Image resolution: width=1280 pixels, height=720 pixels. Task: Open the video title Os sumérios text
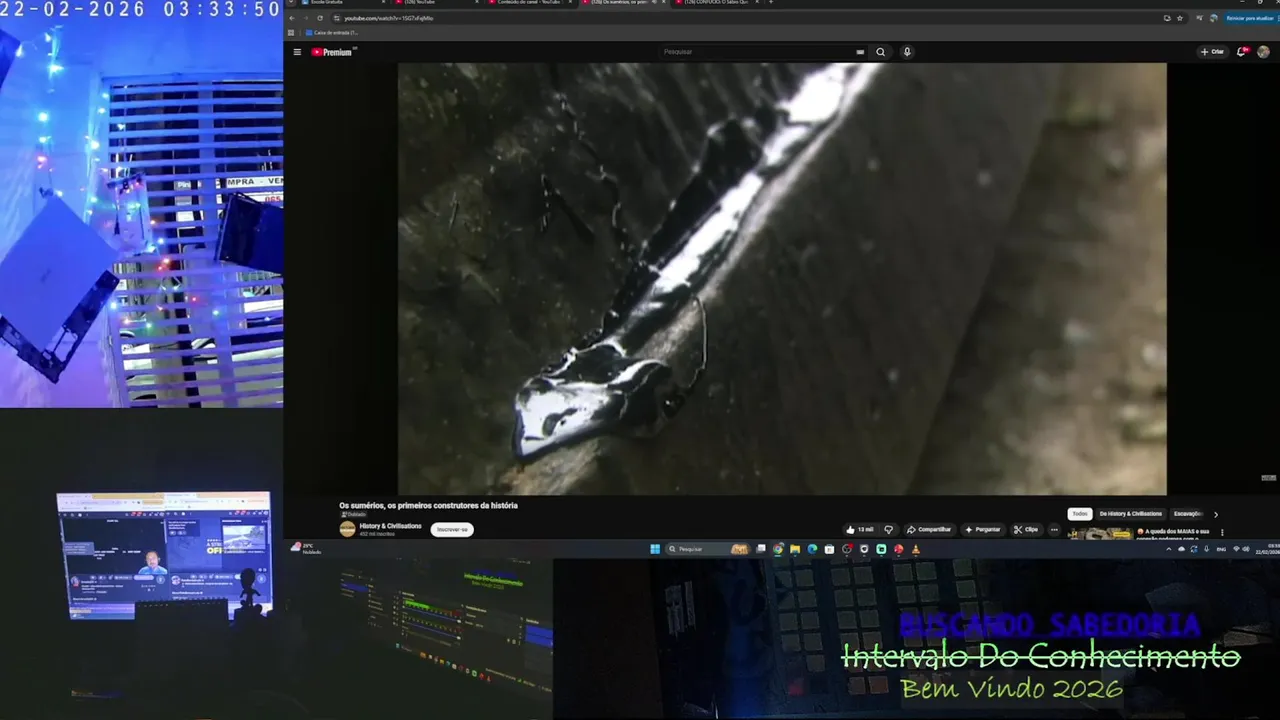click(x=428, y=506)
